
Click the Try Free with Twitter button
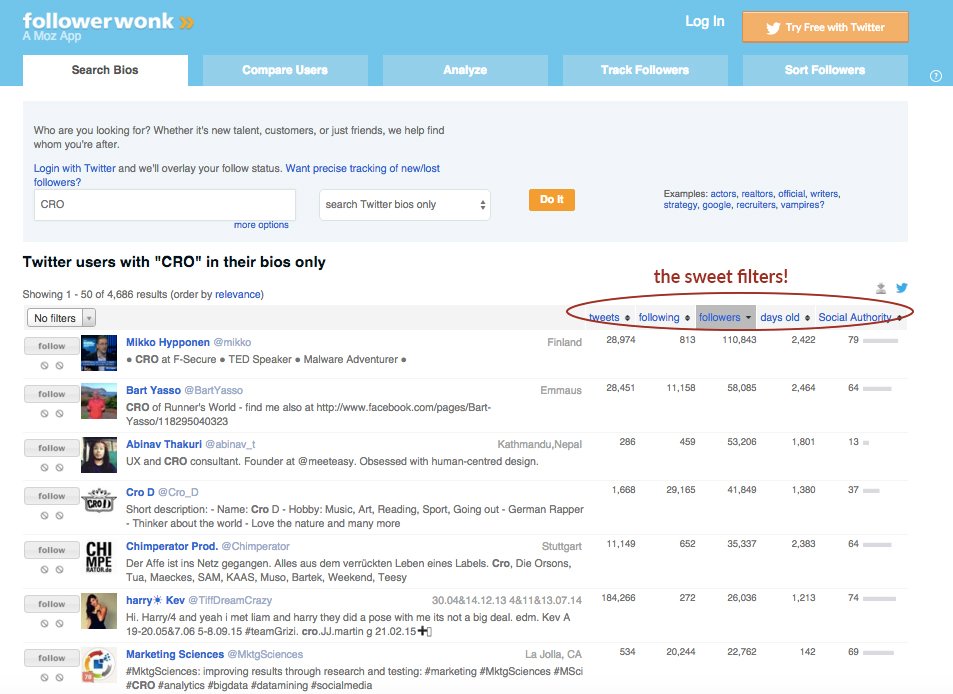coord(825,27)
